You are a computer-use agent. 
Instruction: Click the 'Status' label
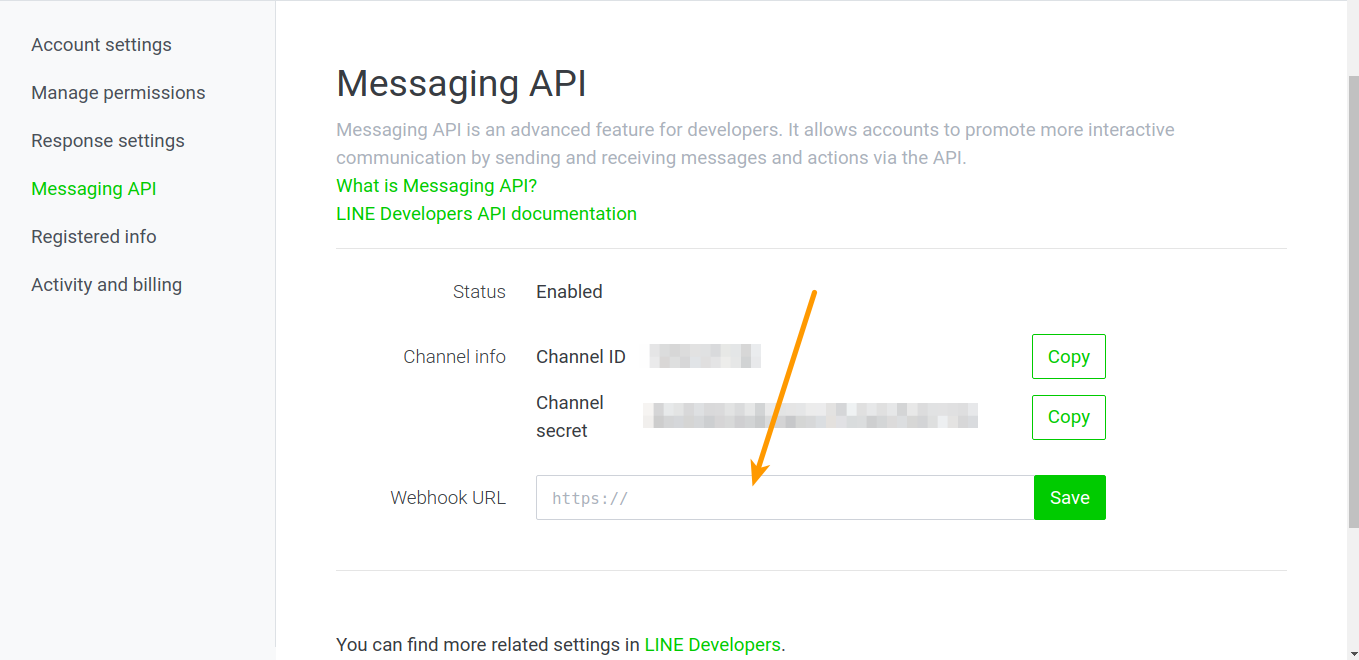(479, 292)
